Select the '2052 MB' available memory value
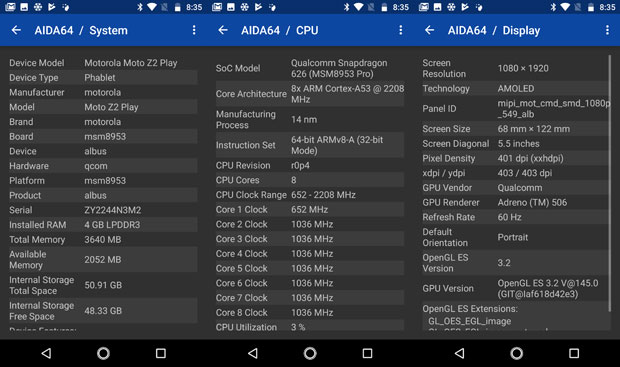The image size is (620, 367). coord(103,259)
